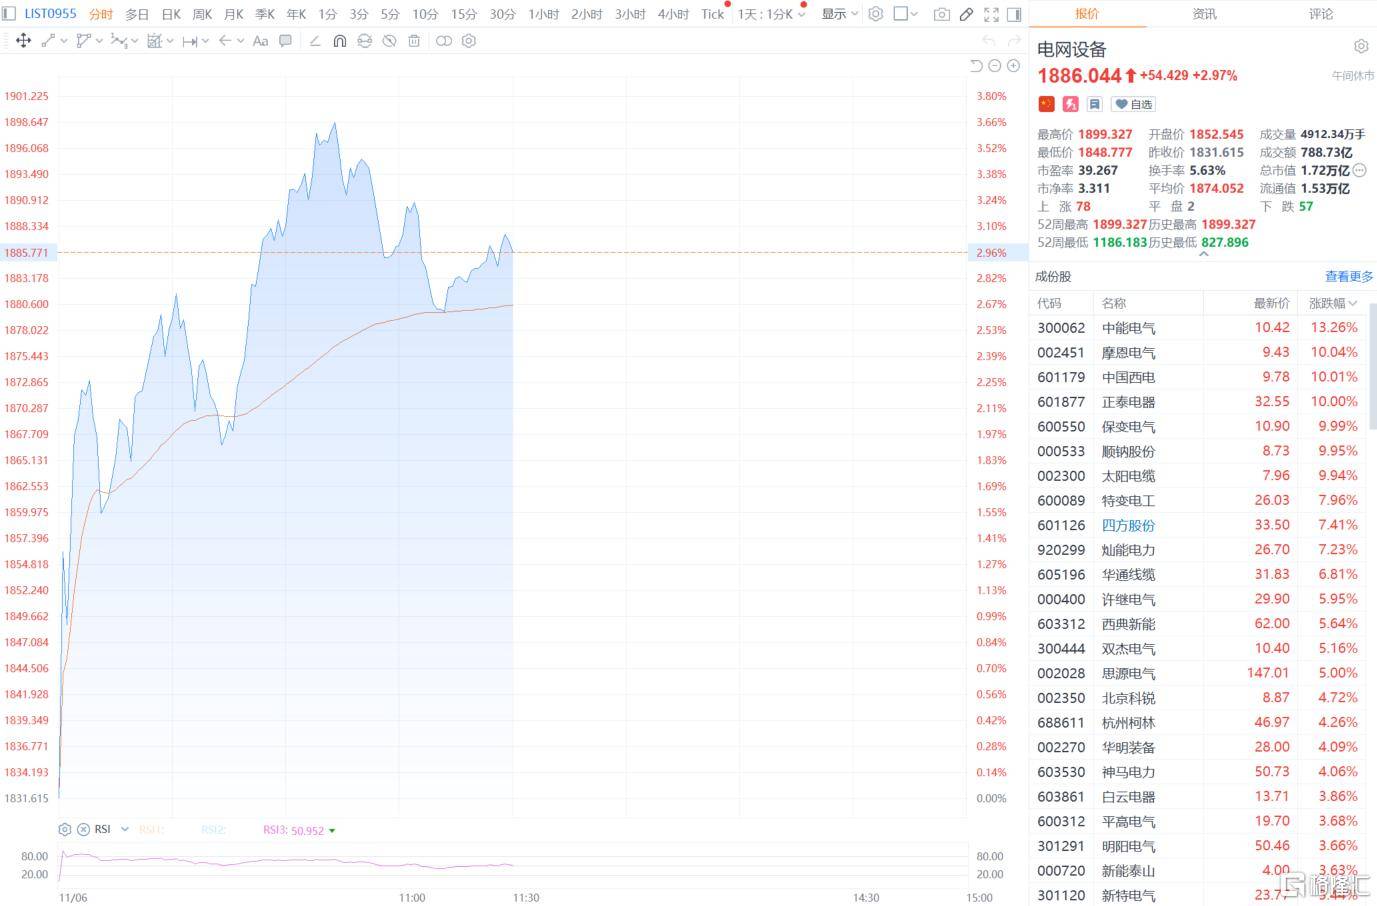The height and width of the screenshot is (906, 1377).
Task: Select the 1小时 timeframe
Action: point(544,14)
